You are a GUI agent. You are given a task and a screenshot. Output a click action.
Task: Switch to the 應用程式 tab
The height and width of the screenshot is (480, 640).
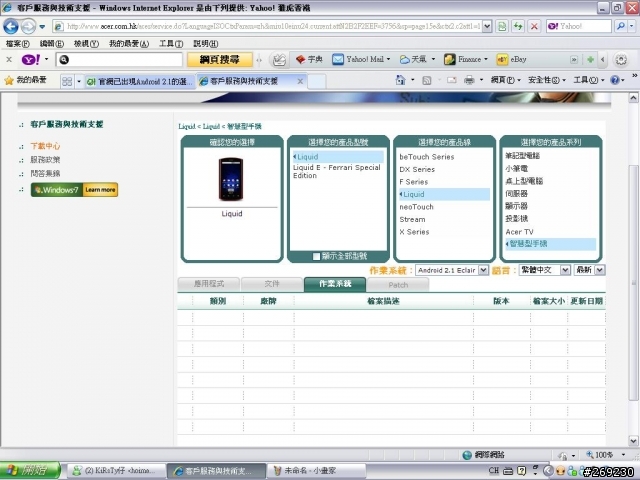tap(209, 284)
